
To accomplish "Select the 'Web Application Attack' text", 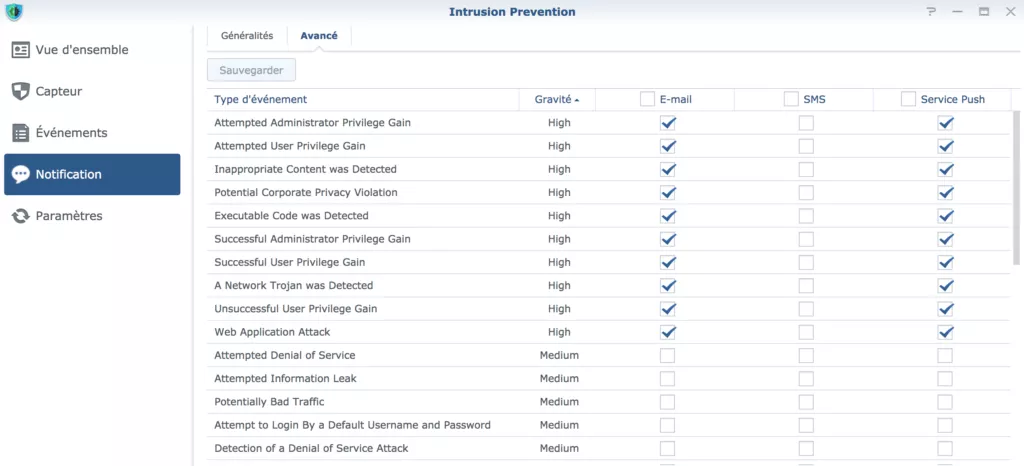I will tap(272, 332).
